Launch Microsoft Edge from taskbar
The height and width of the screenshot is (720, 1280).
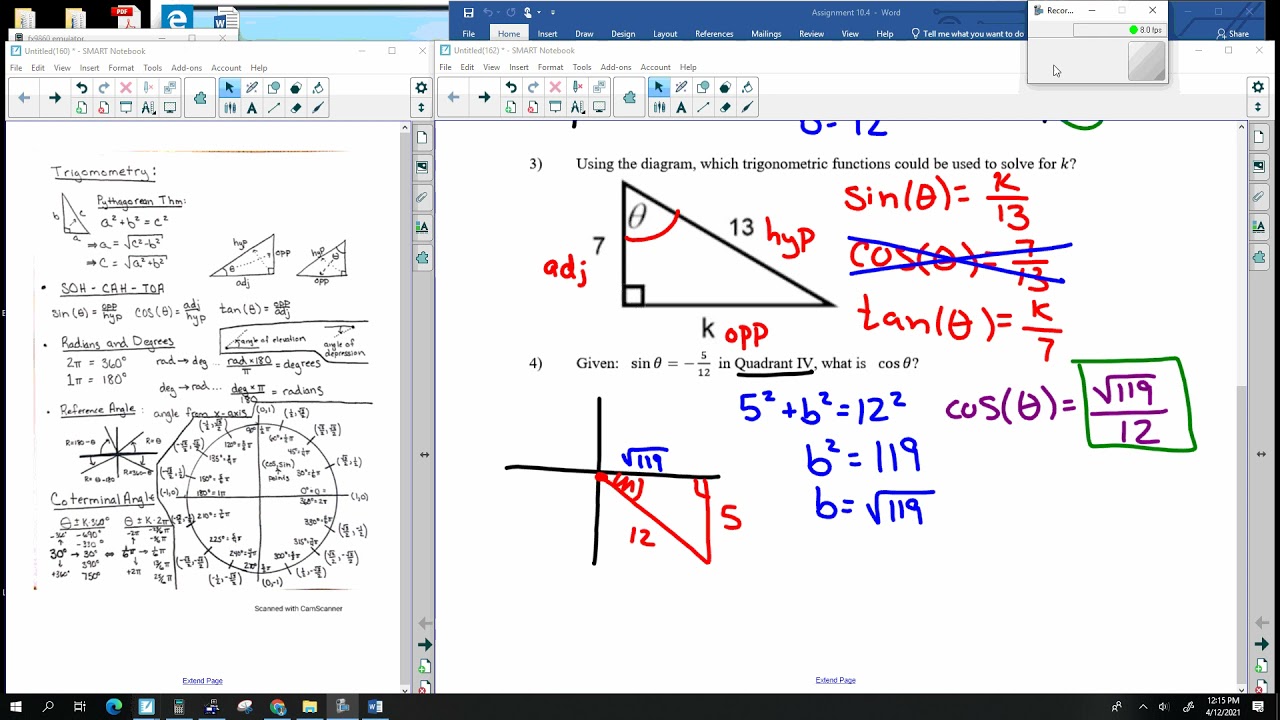point(113,706)
